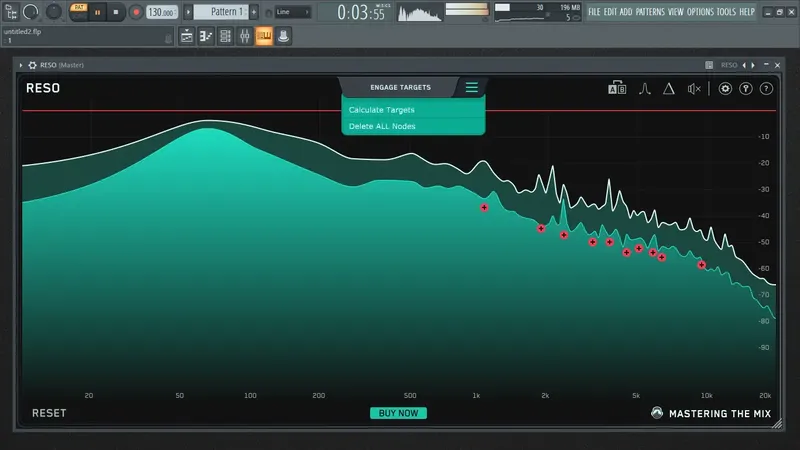
Task: Click the untitled2.flp hint panel text
Action: click(x=22, y=32)
